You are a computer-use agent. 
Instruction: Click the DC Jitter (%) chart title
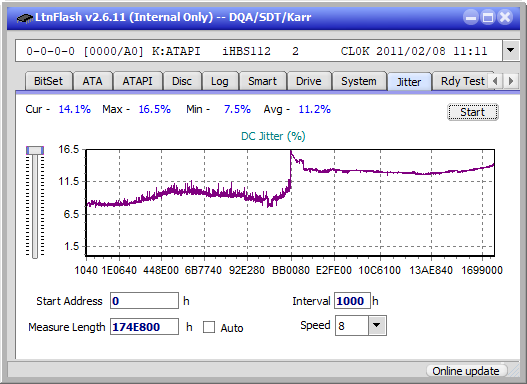(x=273, y=136)
